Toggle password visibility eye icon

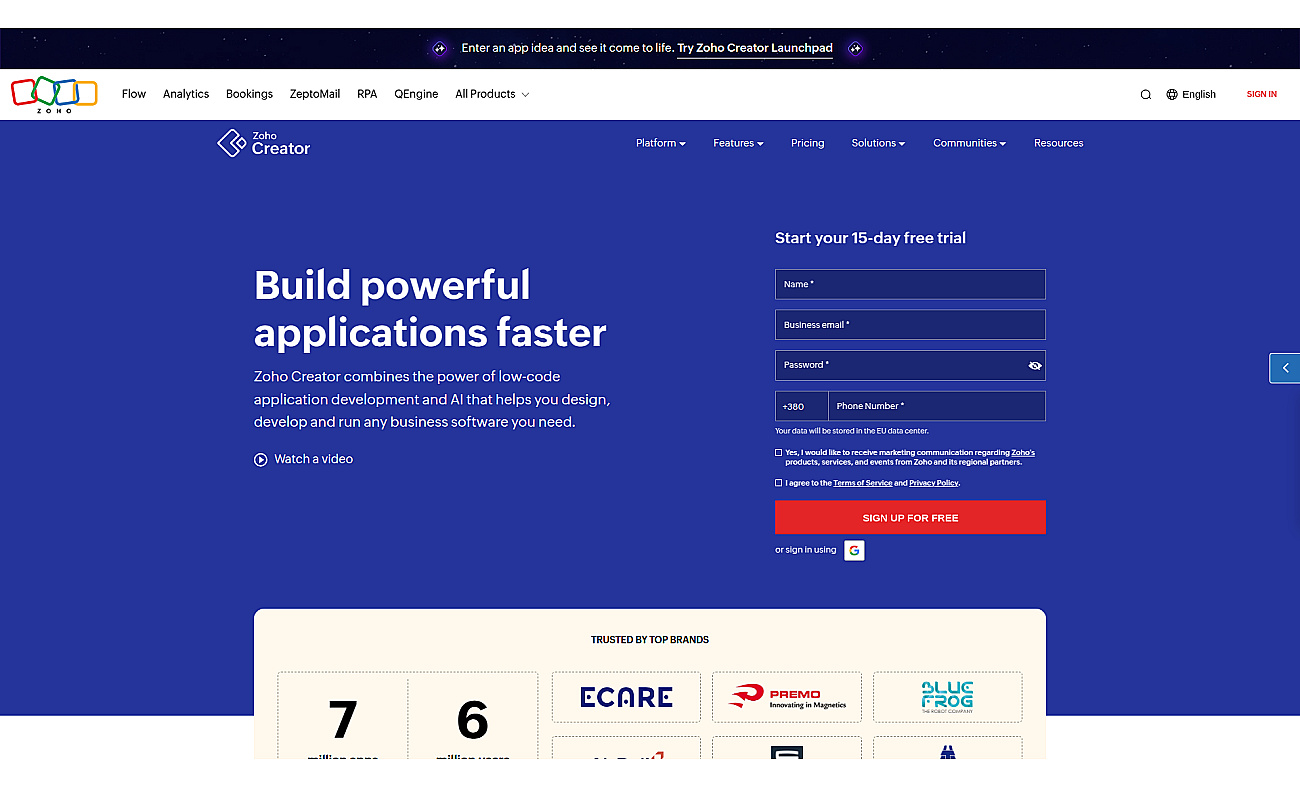(1035, 366)
